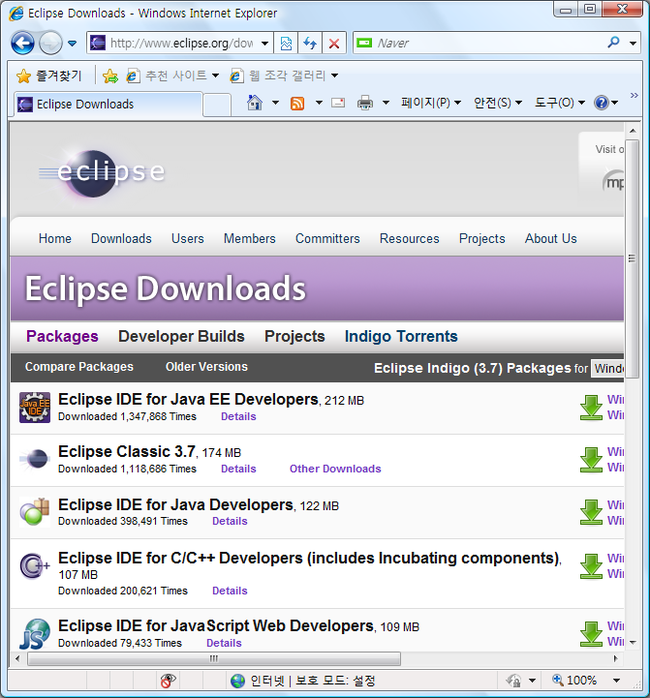Click the Compatibility View icon in address bar
The height and width of the screenshot is (698, 650).
[286, 43]
